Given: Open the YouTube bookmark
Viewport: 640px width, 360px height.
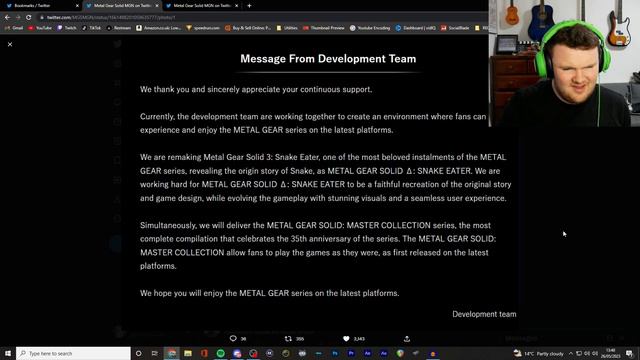Looking at the screenshot, I should 40,28.
